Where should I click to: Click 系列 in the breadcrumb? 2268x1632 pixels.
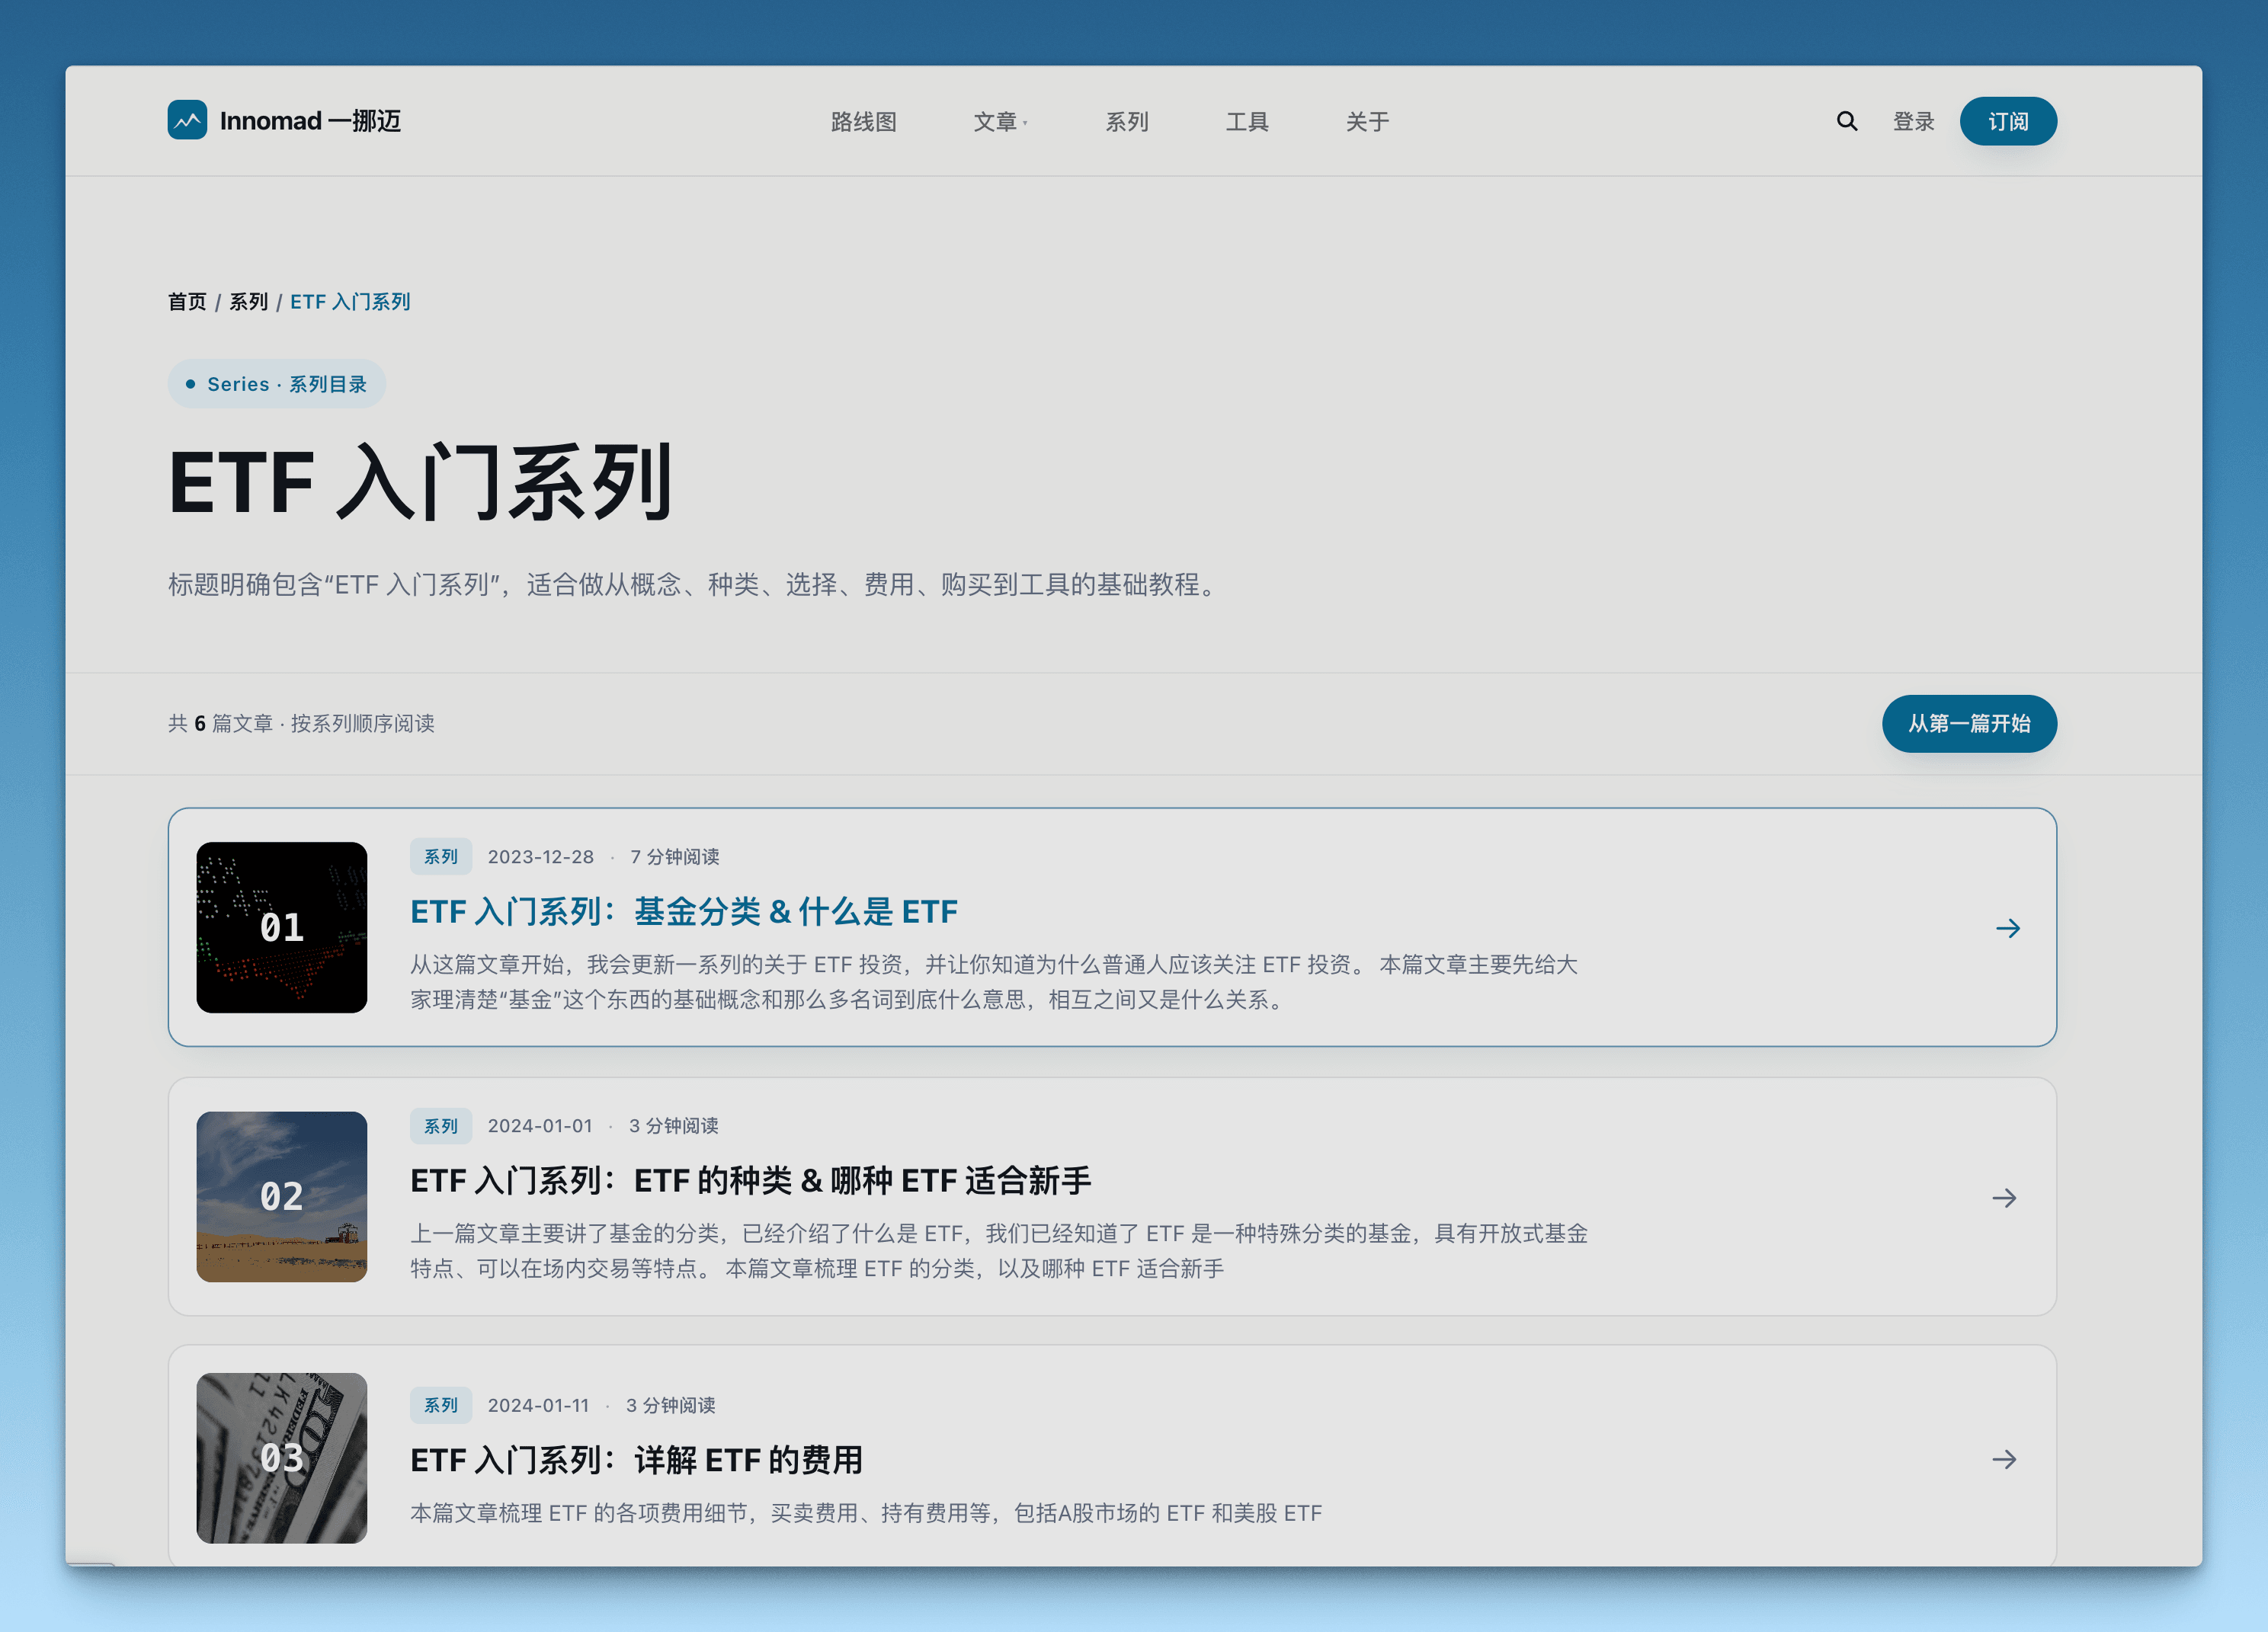tap(249, 302)
